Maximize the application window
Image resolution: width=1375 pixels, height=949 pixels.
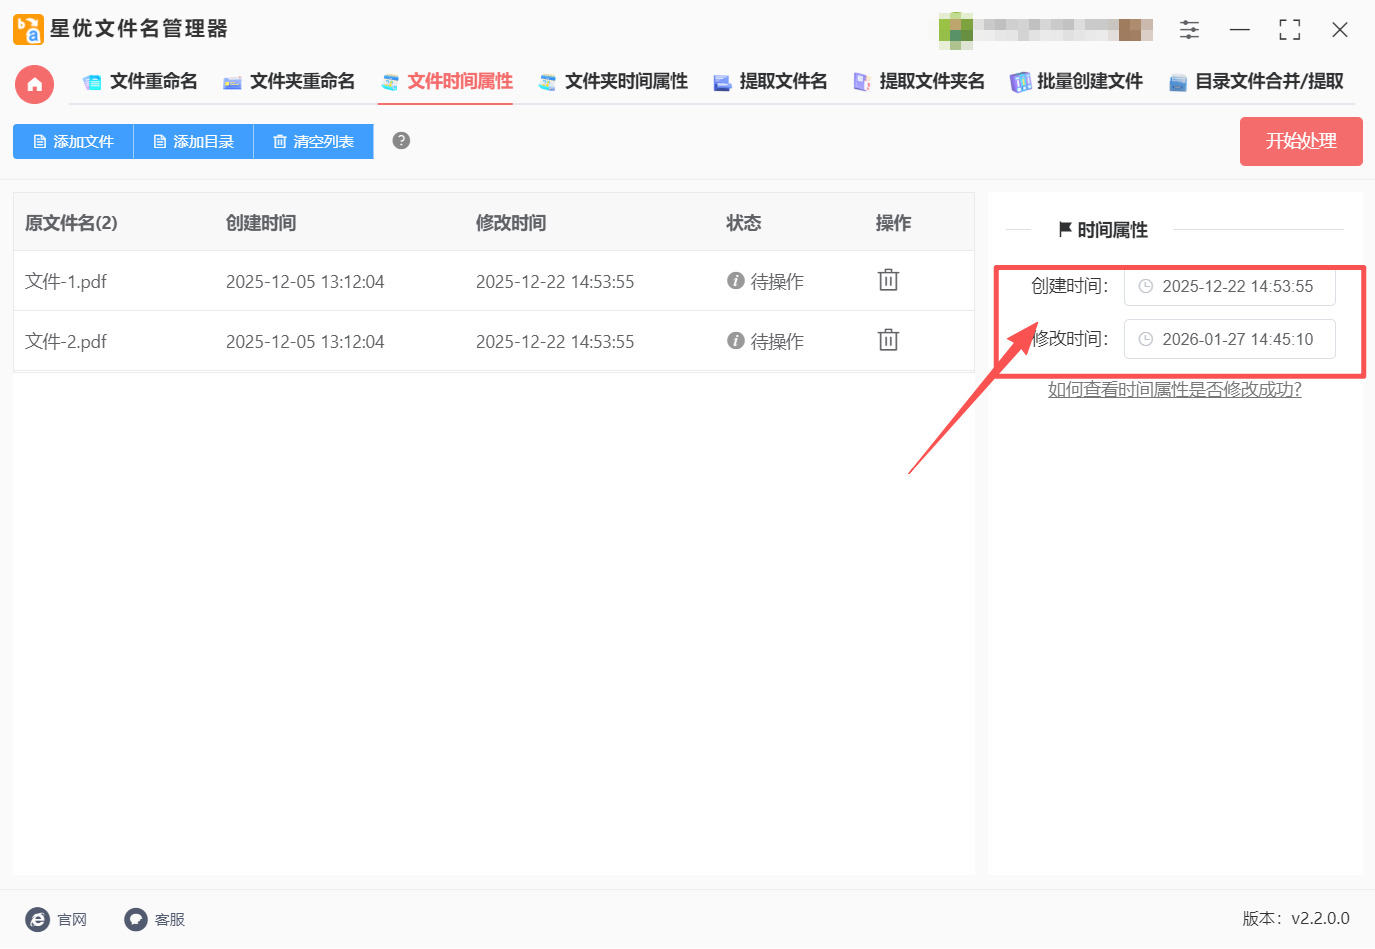1290,30
